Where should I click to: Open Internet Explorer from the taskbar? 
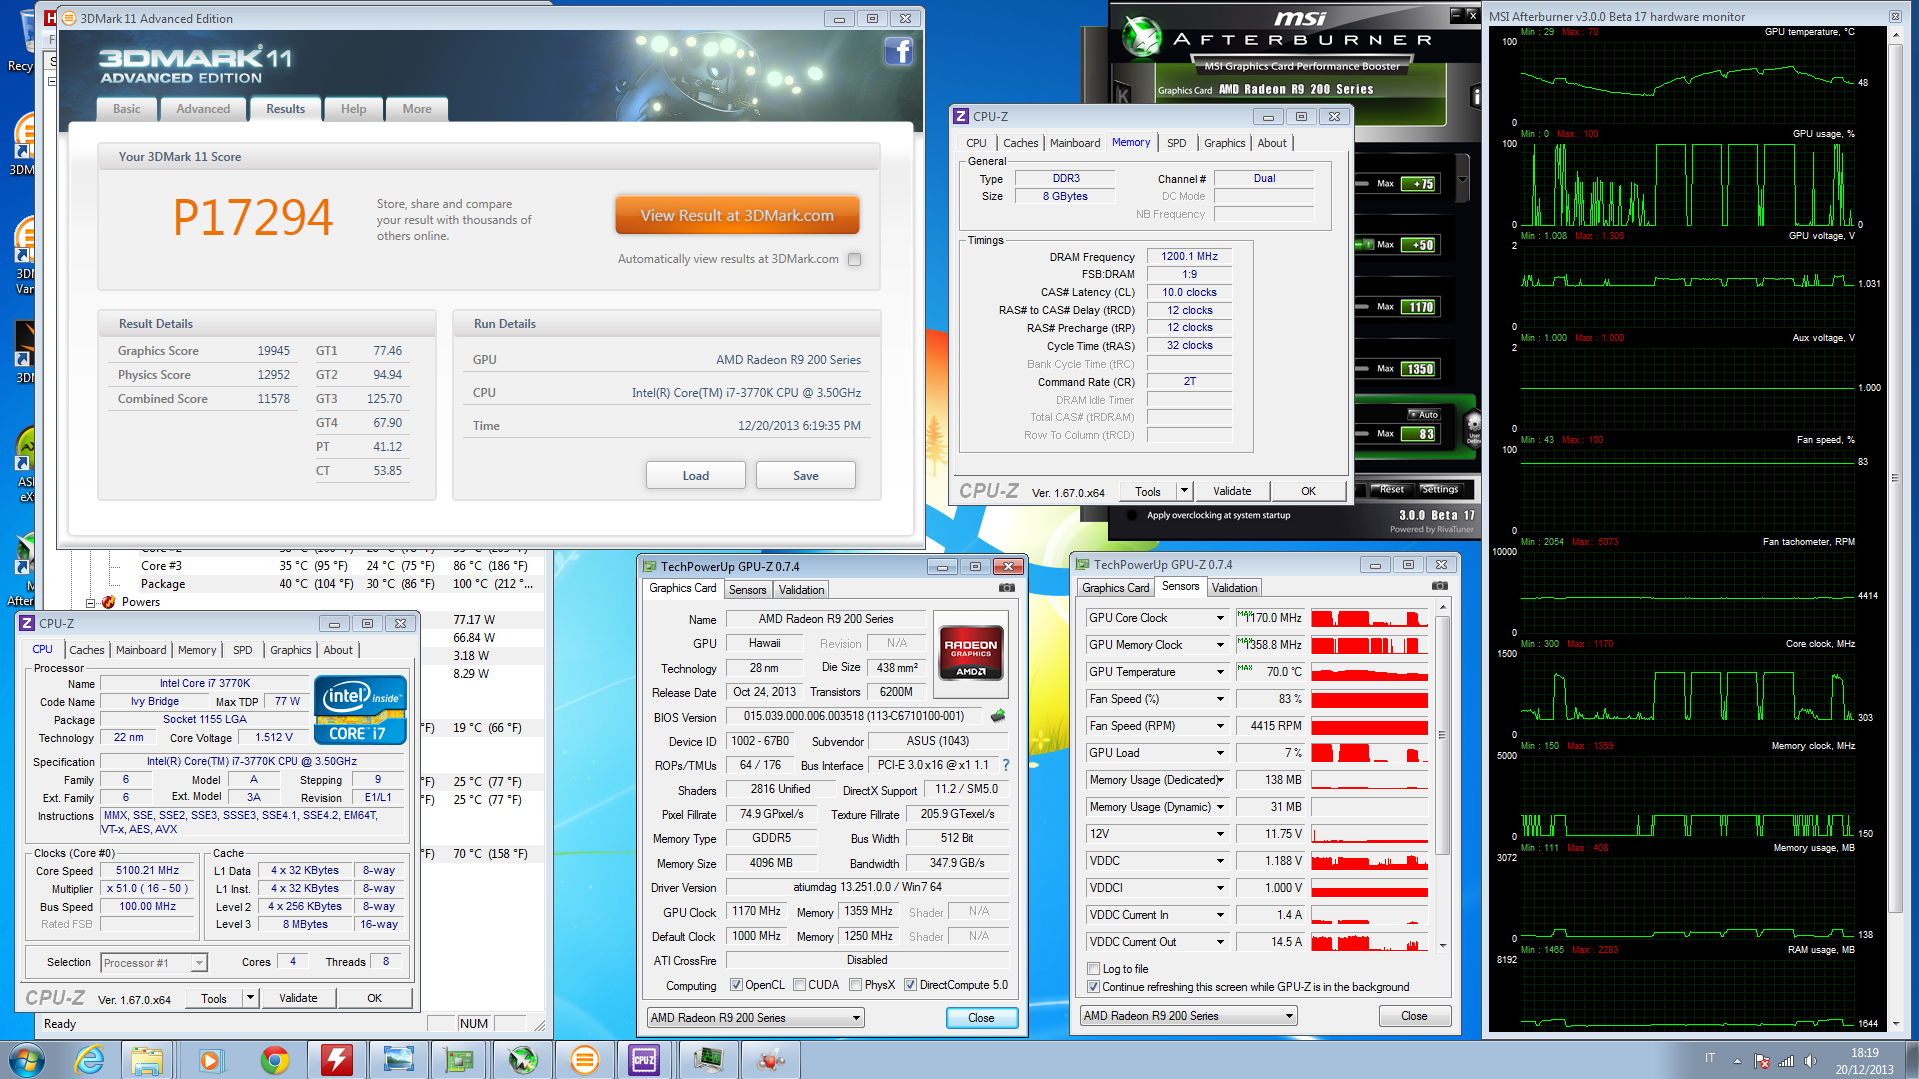click(x=90, y=1059)
